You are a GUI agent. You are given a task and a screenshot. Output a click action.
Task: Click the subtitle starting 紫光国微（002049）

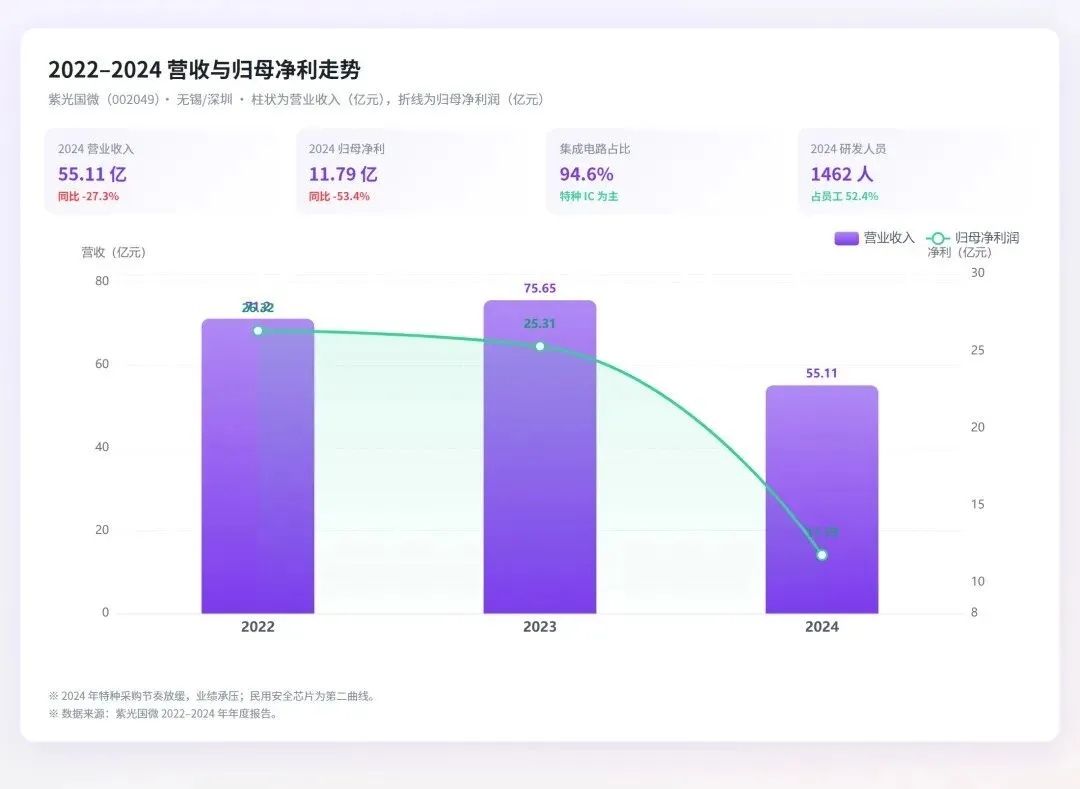(x=295, y=100)
